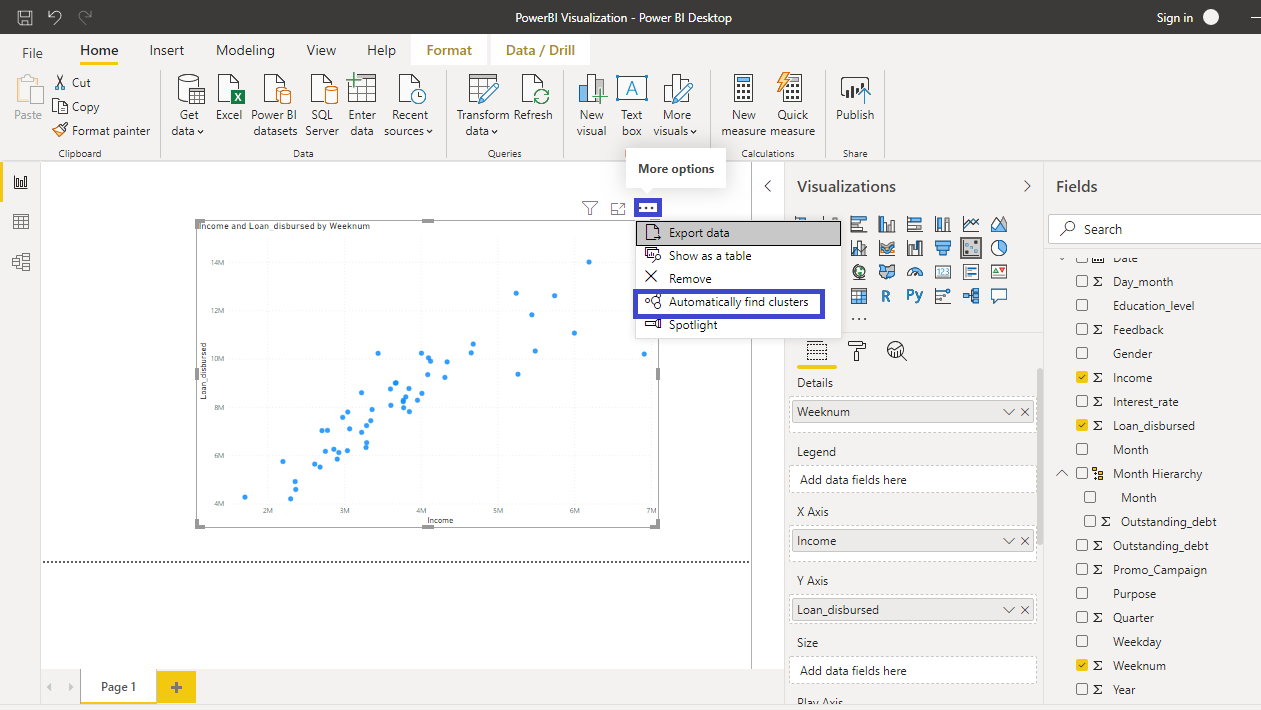Image resolution: width=1261 pixels, height=710 pixels.
Task: Collapse the Visualizations pane
Action: pyautogui.click(x=1027, y=186)
